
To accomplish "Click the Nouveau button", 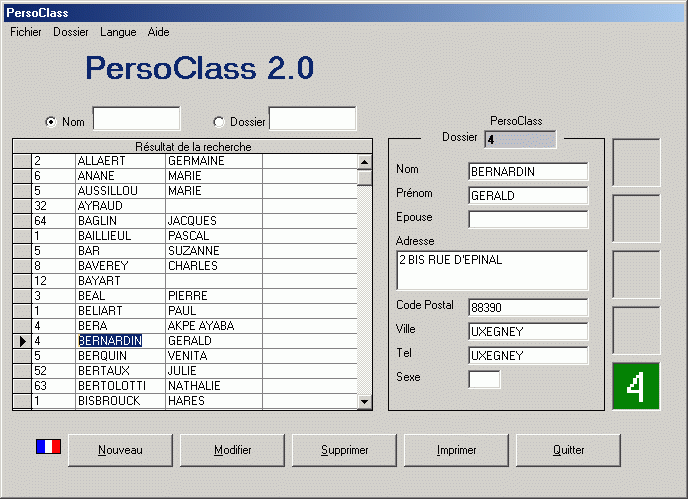I will (x=120, y=450).
